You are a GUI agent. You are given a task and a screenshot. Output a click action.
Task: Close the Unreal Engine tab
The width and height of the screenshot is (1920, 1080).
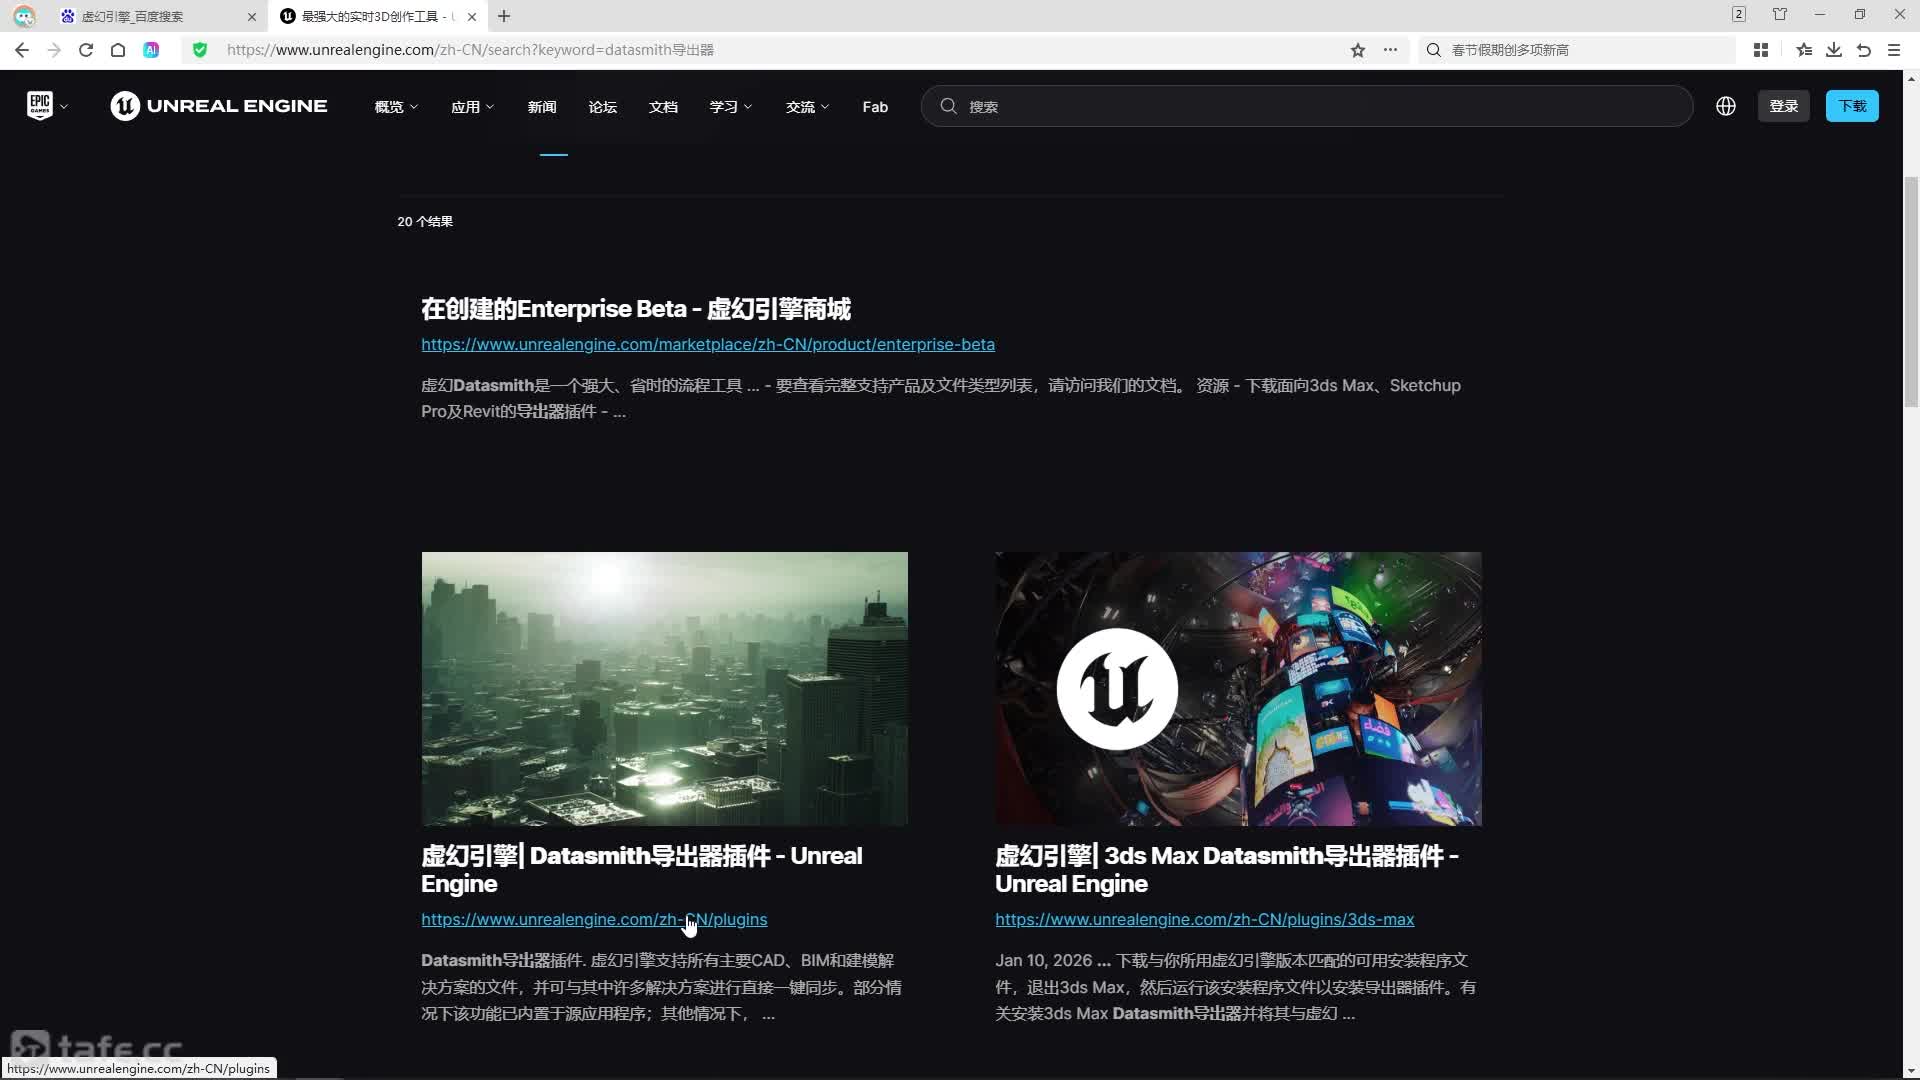(x=472, y=17)
